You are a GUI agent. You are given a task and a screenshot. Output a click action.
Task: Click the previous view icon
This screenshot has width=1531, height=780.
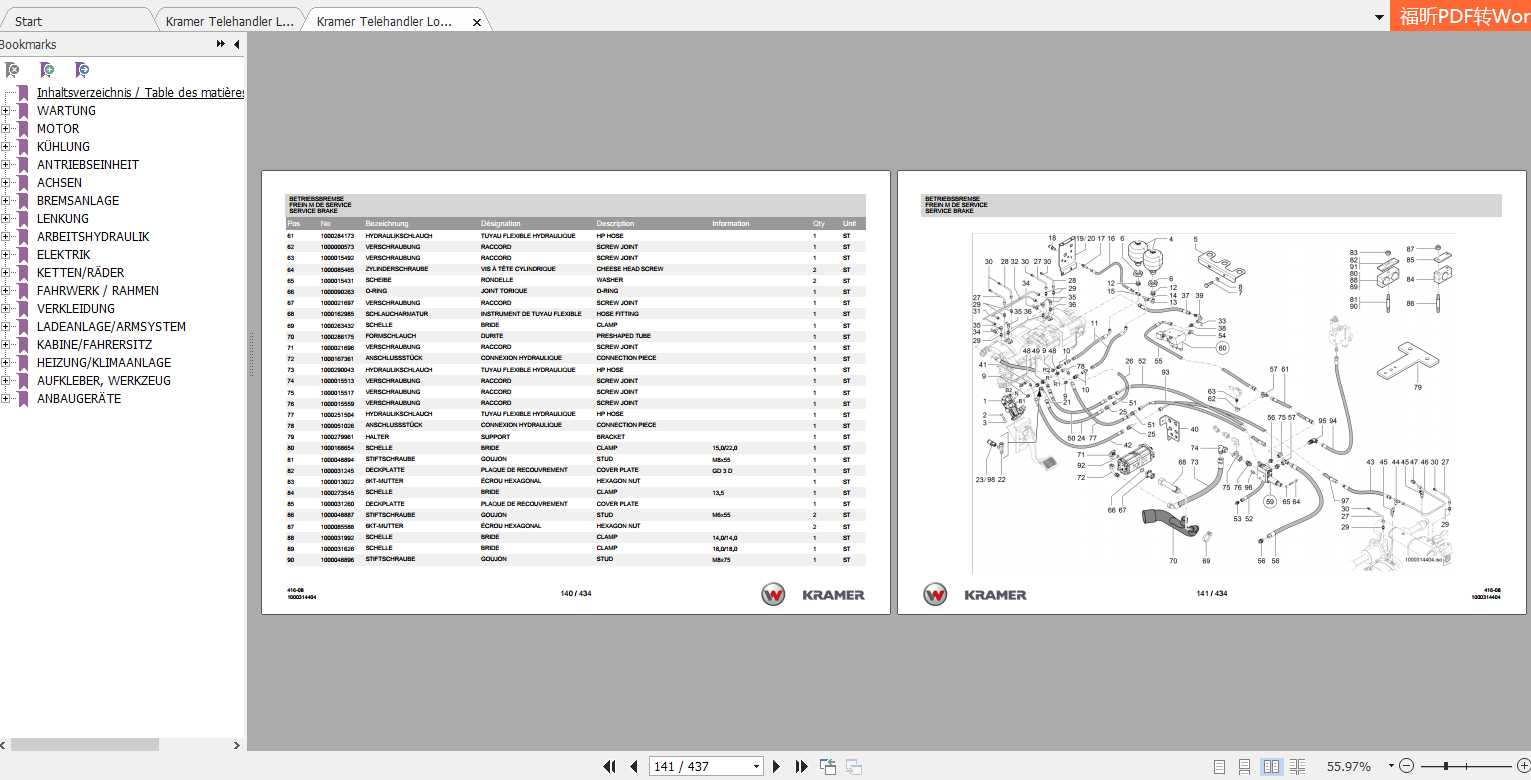828,766
